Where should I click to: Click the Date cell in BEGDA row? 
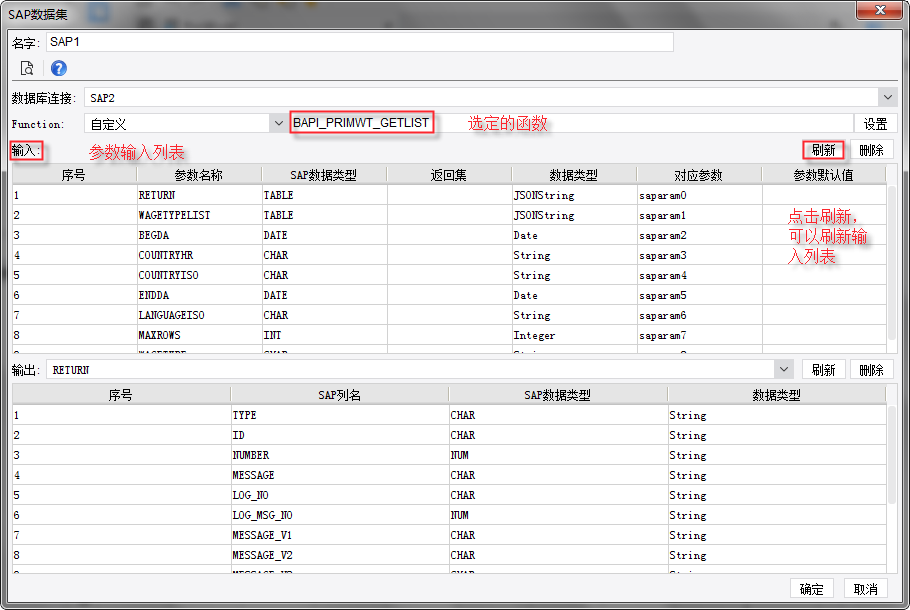pyautogui.click(x=575, y=235)
